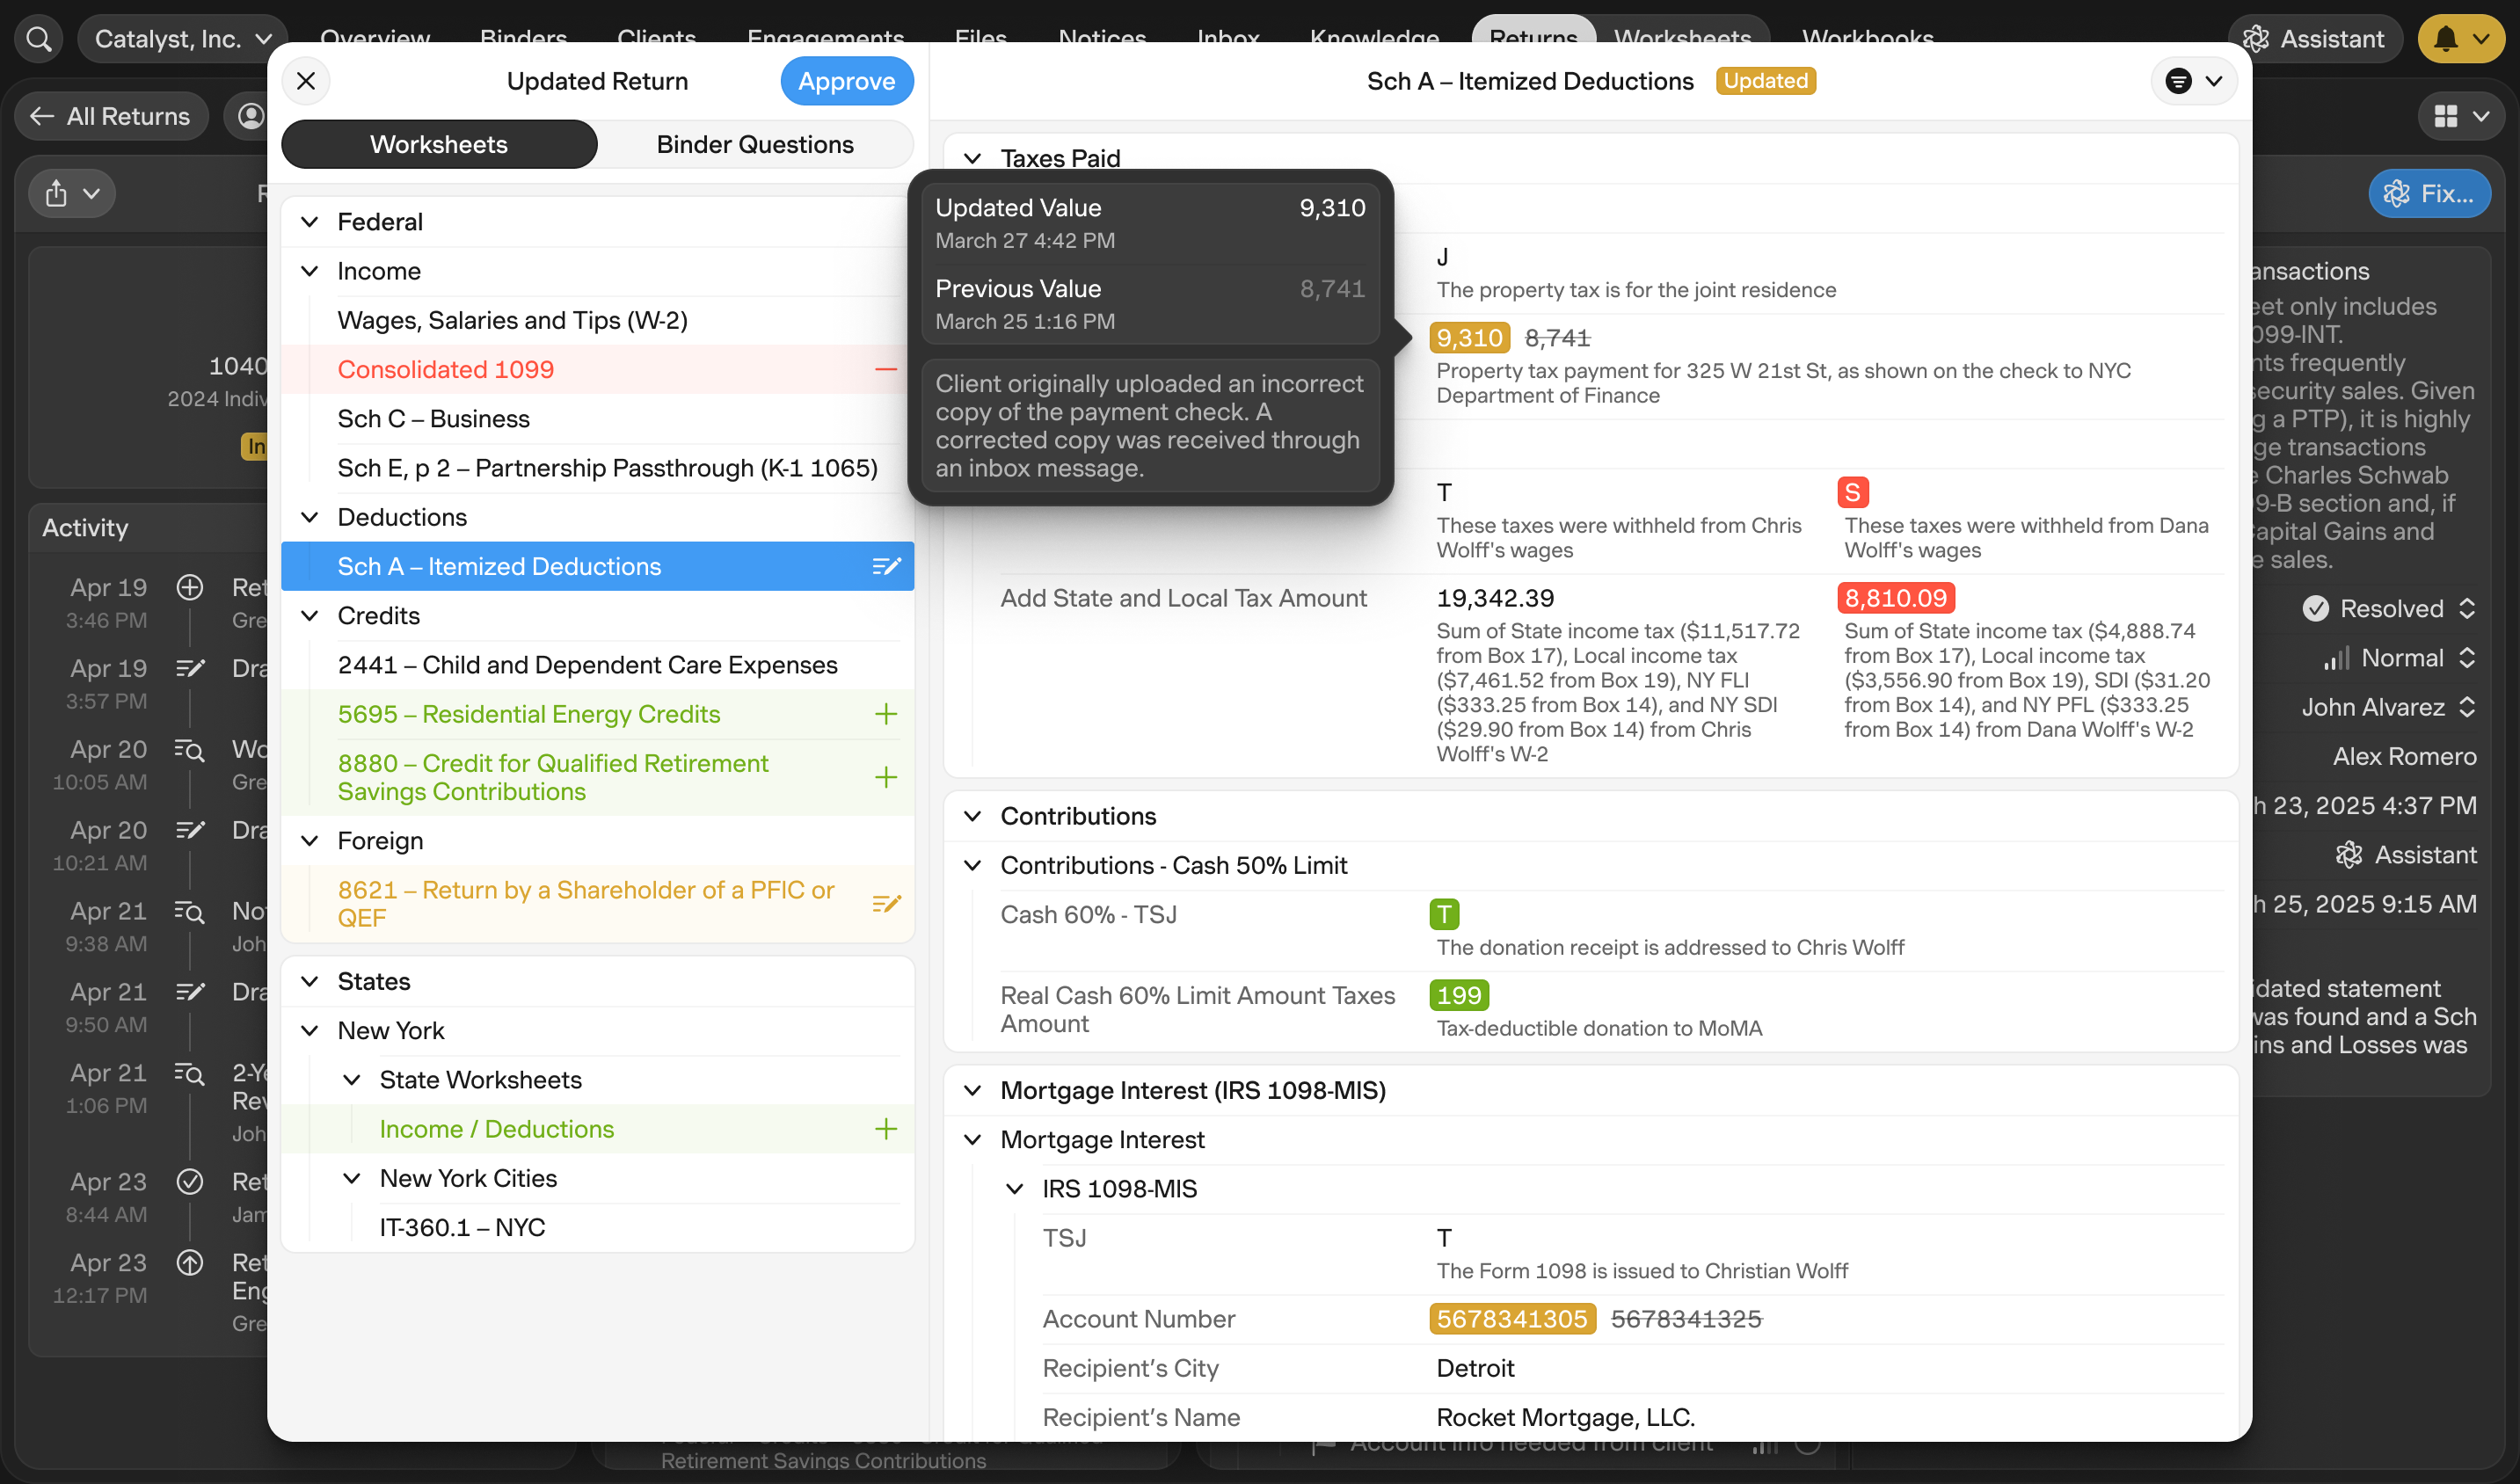Click the edit icon on 8621 PFIC row
Screen dimensions: 2520x1484
point(885,903)
